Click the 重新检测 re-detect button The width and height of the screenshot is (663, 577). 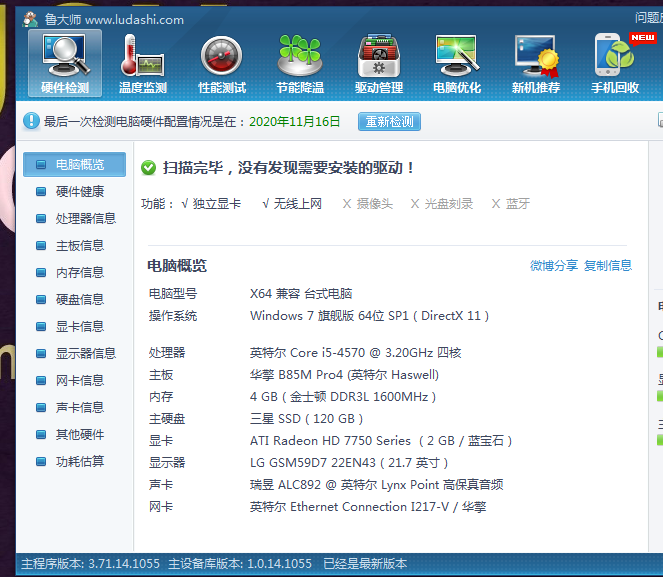coord(389,122)
